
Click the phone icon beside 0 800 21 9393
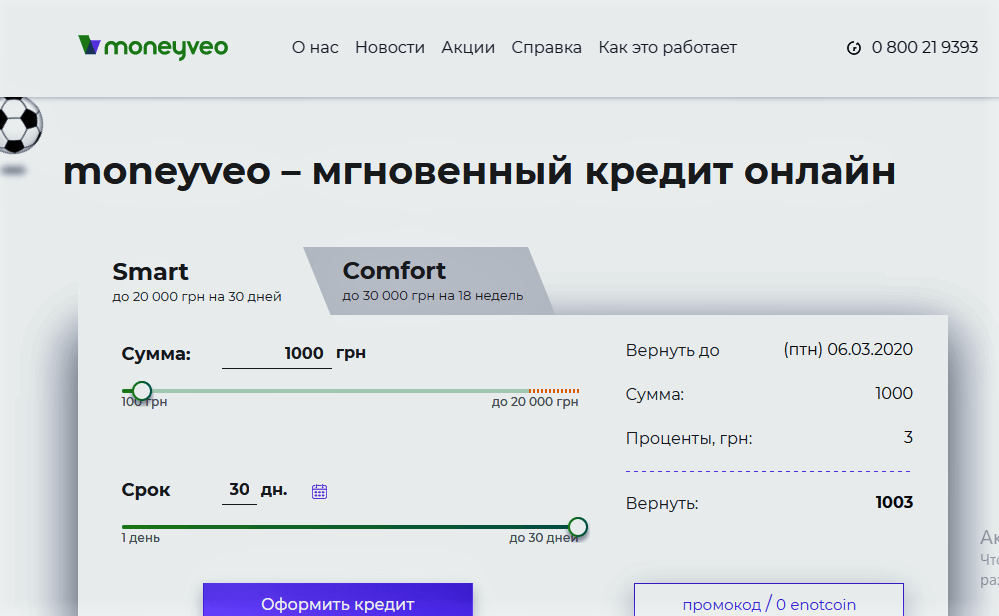pyautogui.click(x=853, y=48)
